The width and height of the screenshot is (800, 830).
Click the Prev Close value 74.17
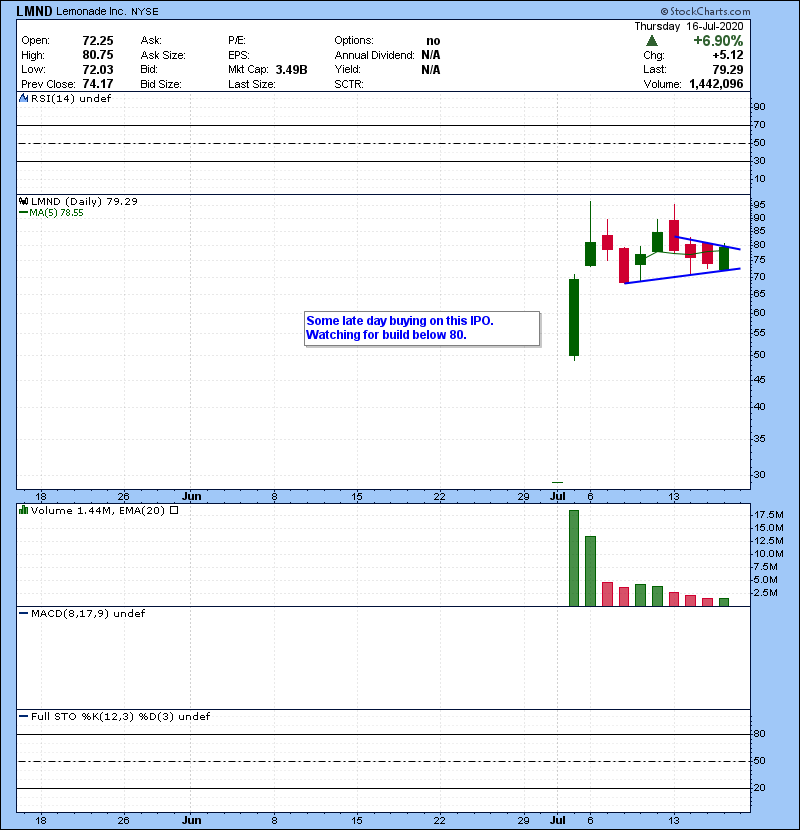[x=97, y=84]
